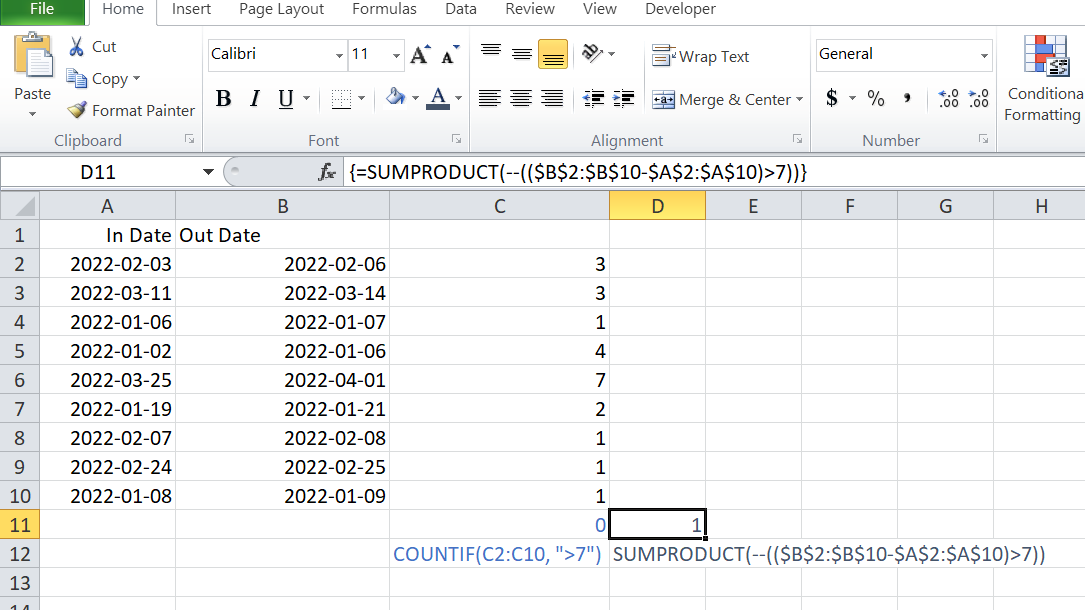Open Alignment dialog launcher
This screenshot has height=610, width=1085.
pyautogui.click(x=797, y=140)
